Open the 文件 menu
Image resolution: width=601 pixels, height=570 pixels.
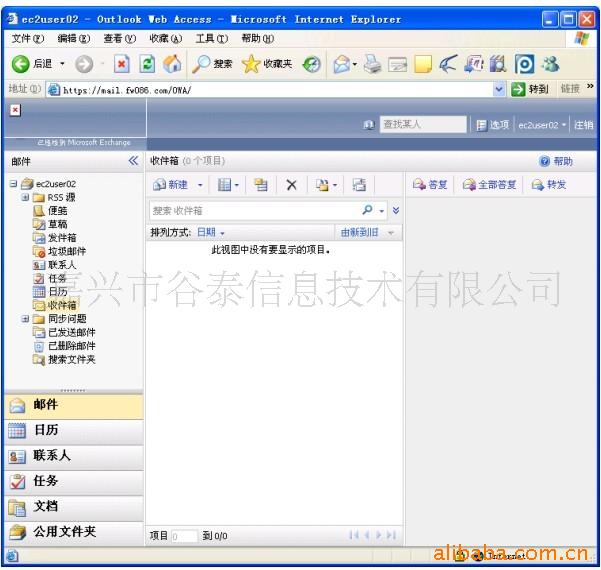28,39
